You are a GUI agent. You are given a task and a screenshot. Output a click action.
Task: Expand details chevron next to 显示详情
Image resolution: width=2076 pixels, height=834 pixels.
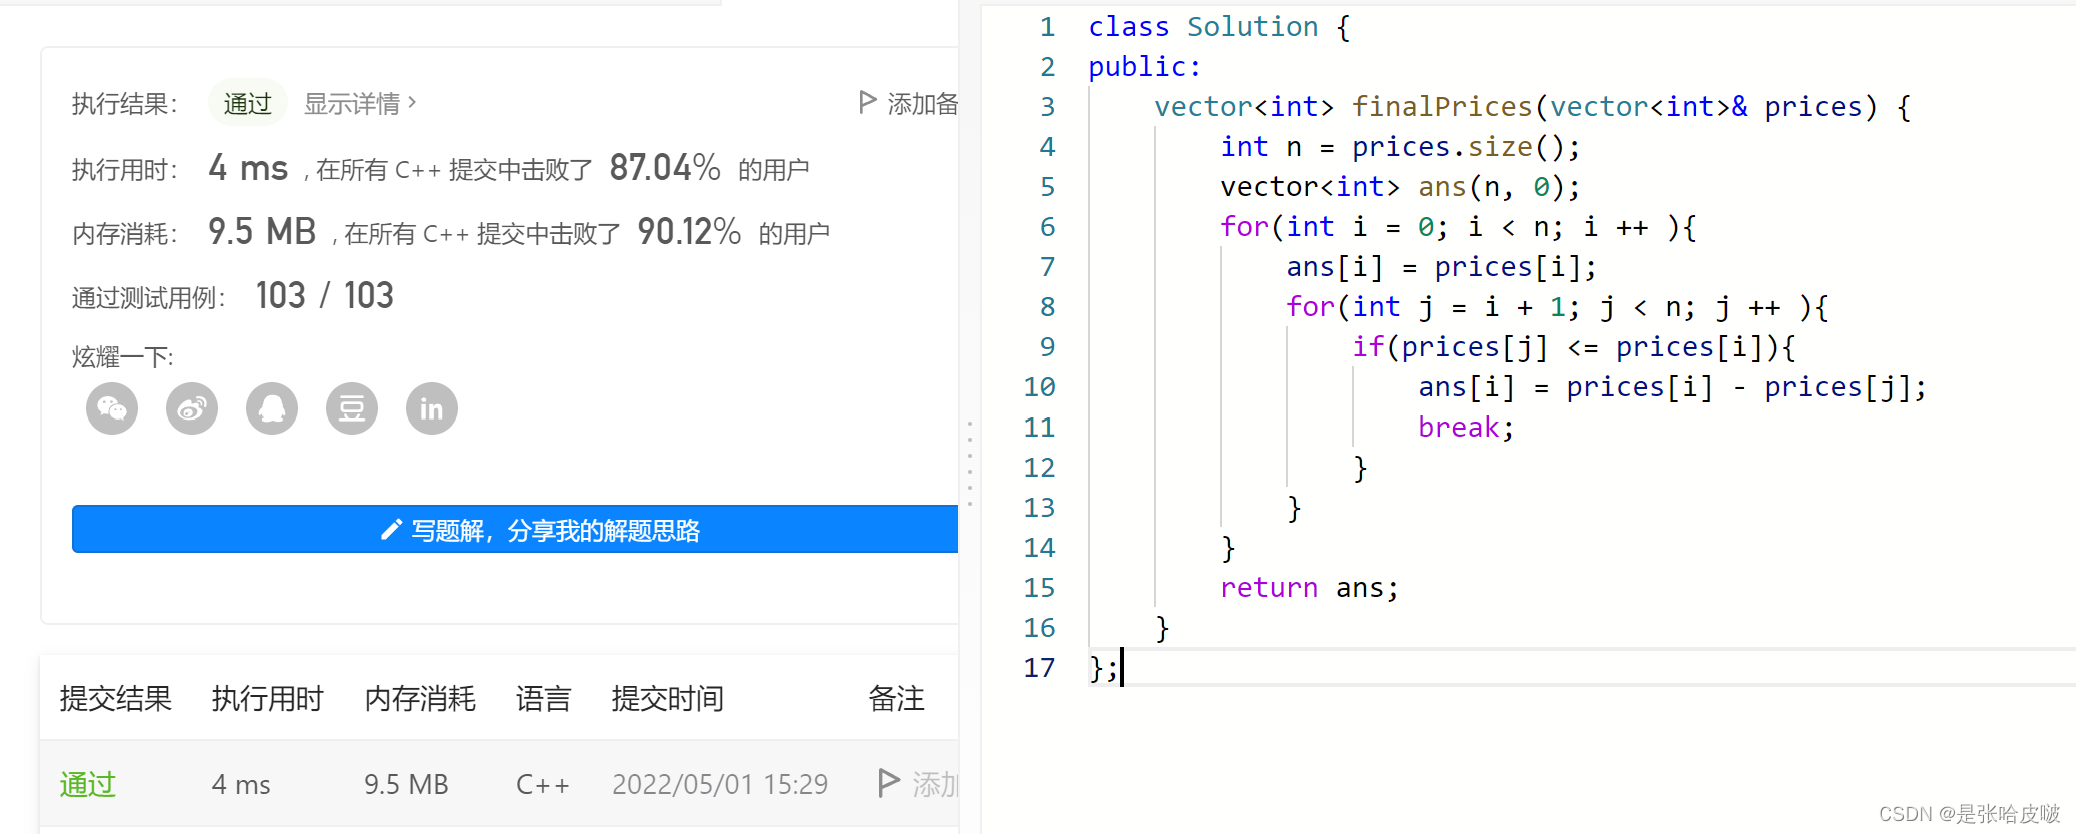click(412, 102)
